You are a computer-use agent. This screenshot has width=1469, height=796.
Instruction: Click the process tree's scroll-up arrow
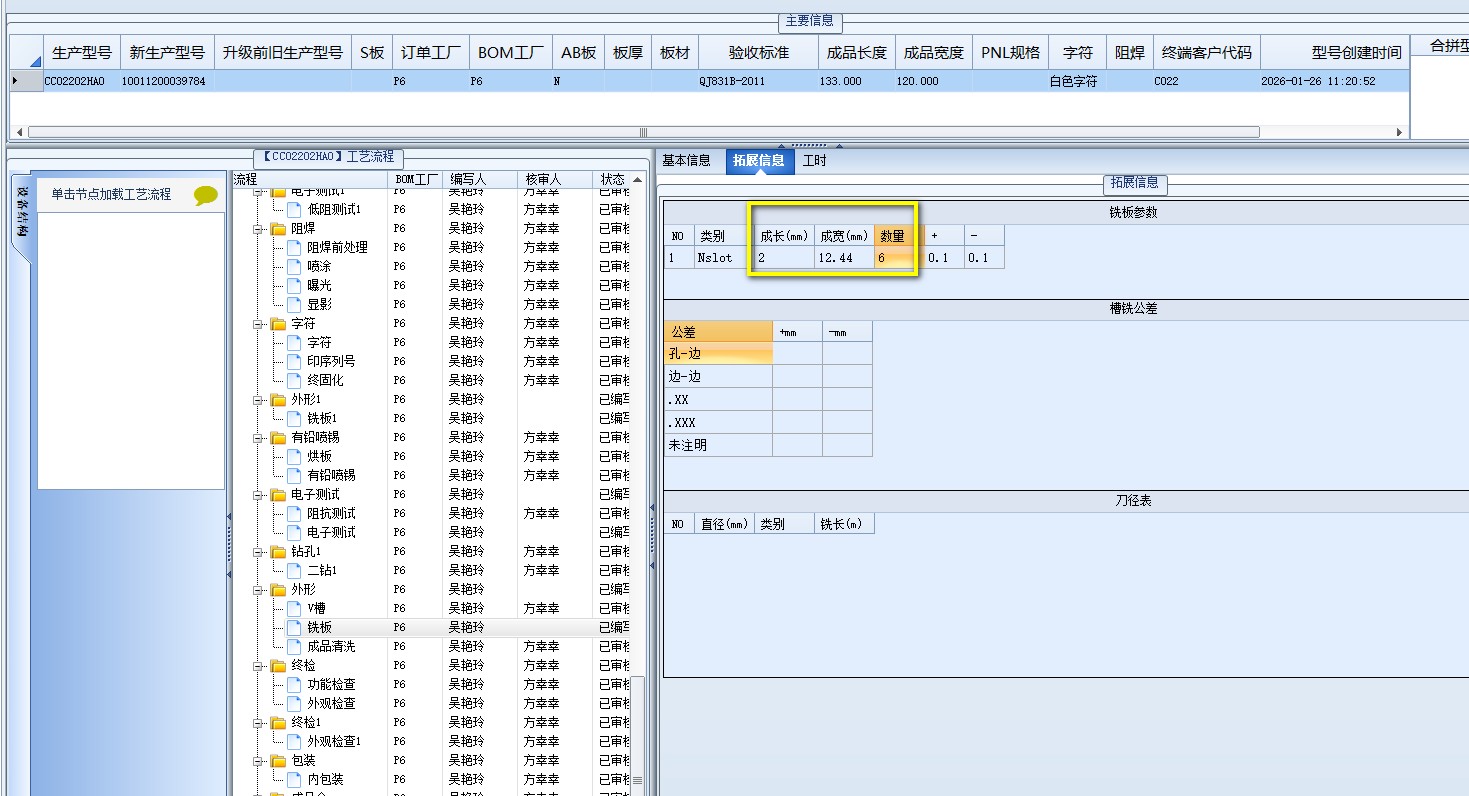[x=637, y=180]
